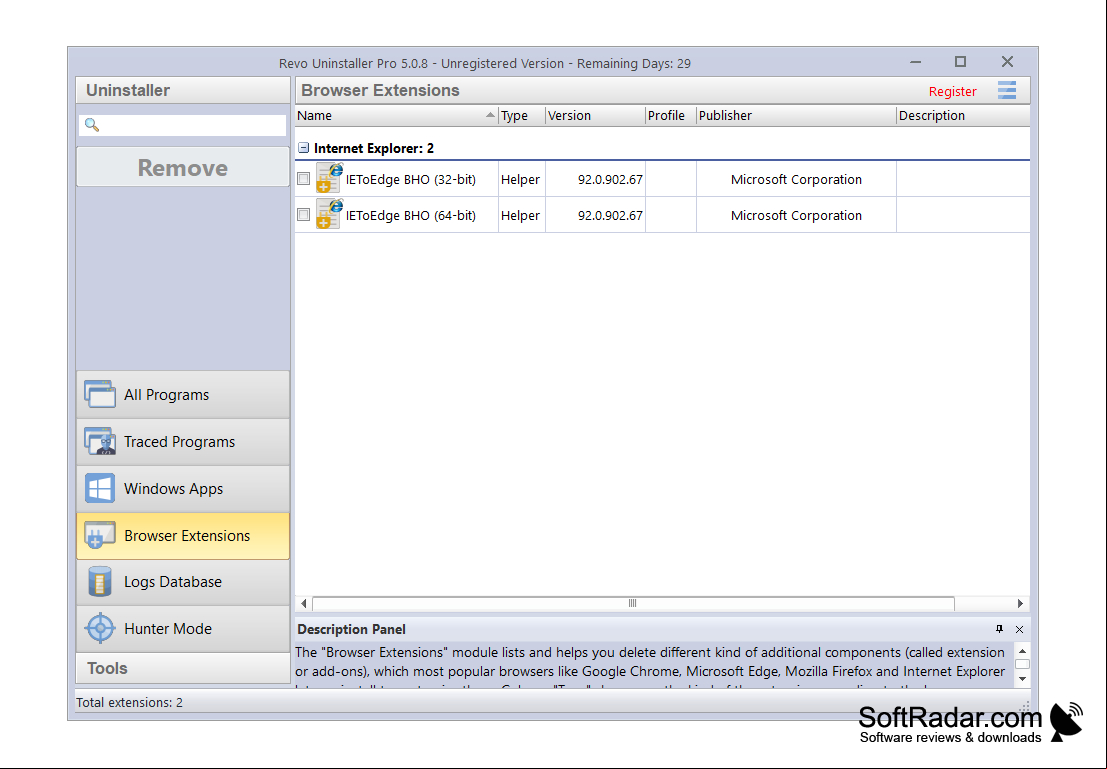Collapse the Internet Explorer group
1107x769 pixels.
[x=304, y=148]
